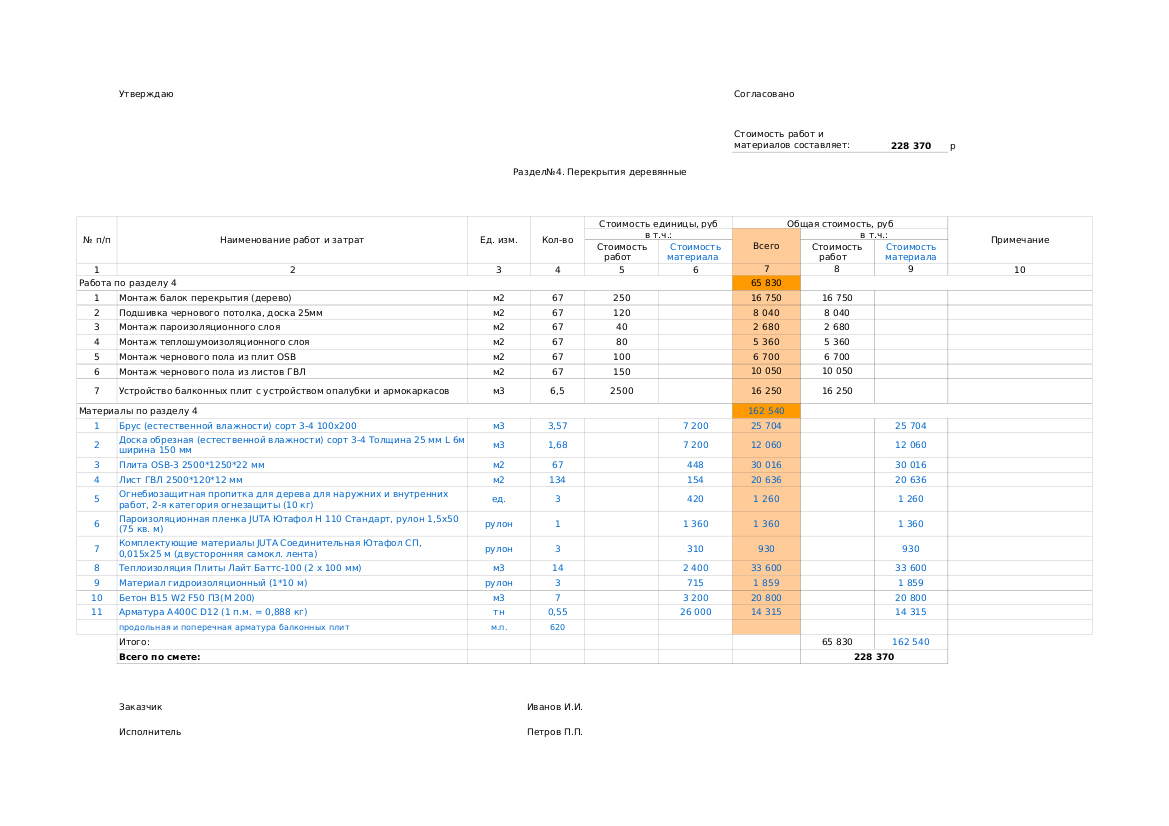Image resolution: width=1169 pixels, height=826 pixels.
Task: Click the "Примечание" column header
Action: (x=1019, y=240)
